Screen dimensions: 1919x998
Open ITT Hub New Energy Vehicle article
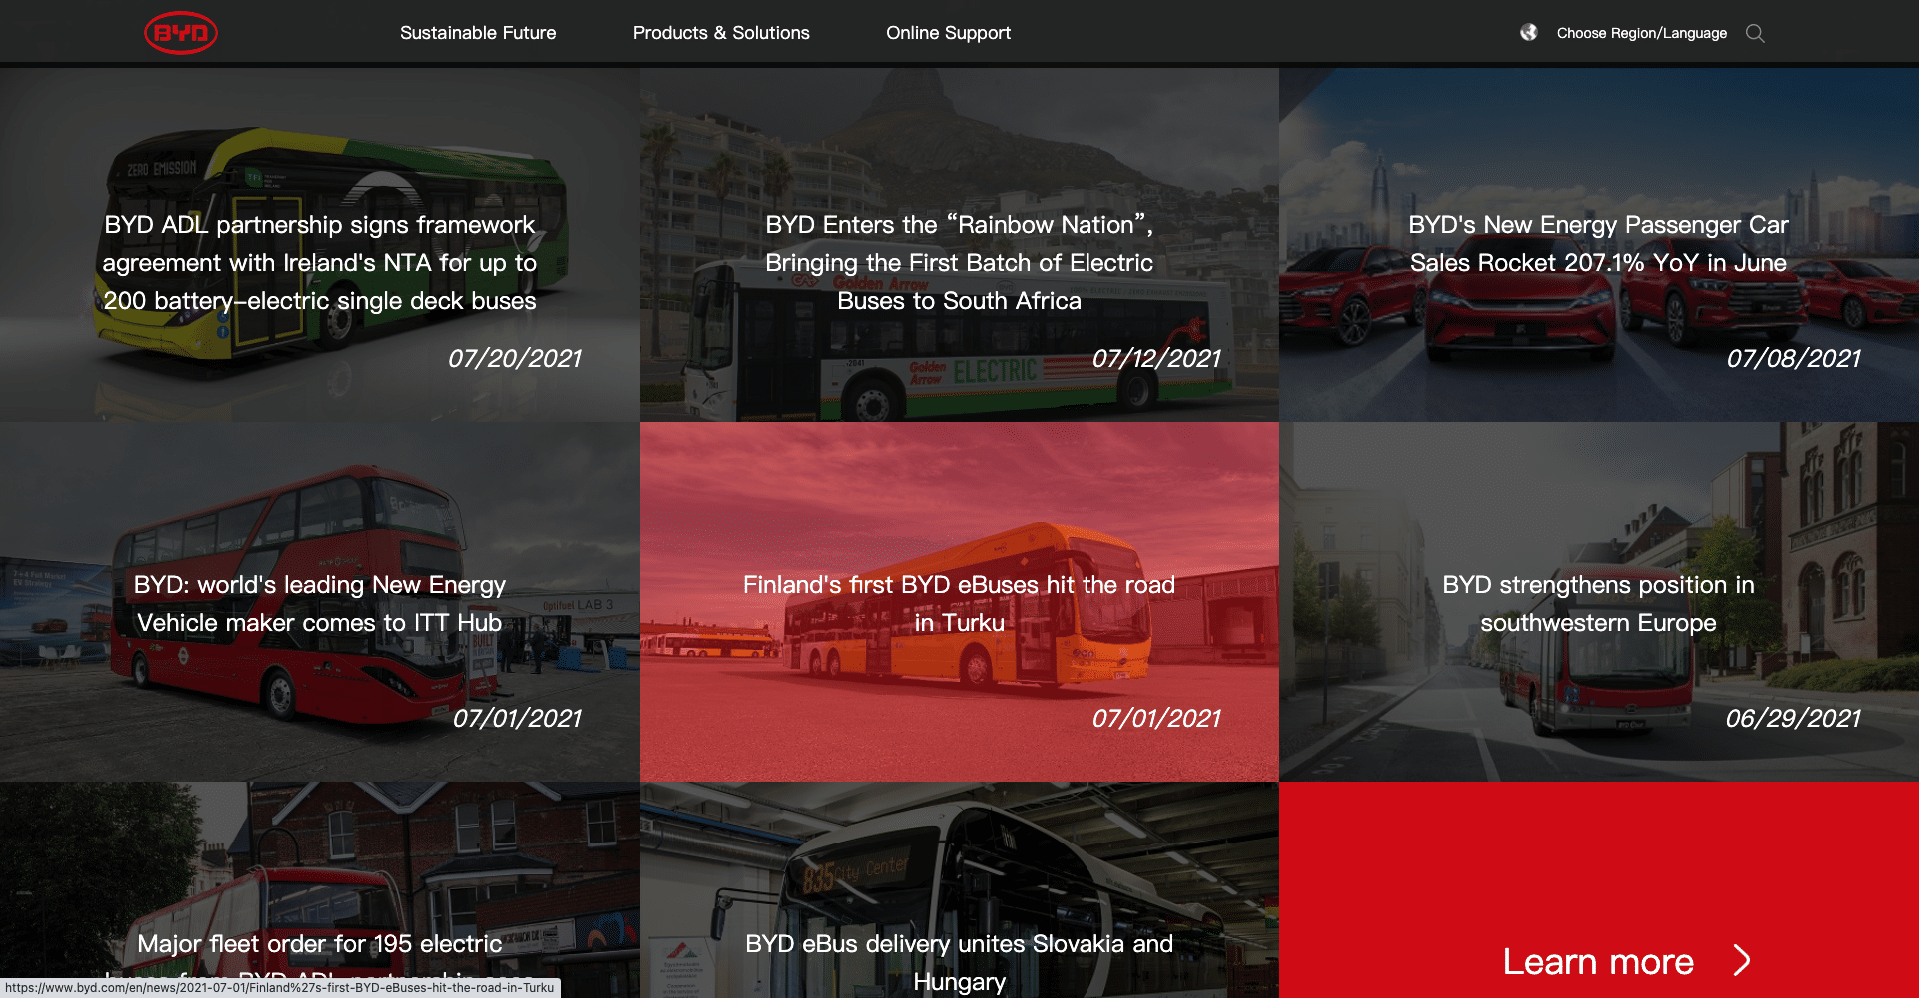click(320, 602)
